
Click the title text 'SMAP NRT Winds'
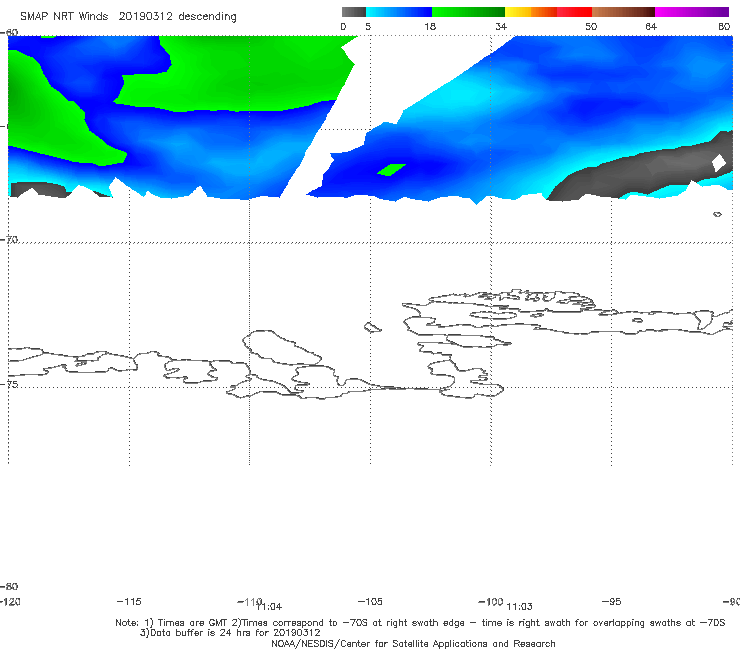(64, 16)
